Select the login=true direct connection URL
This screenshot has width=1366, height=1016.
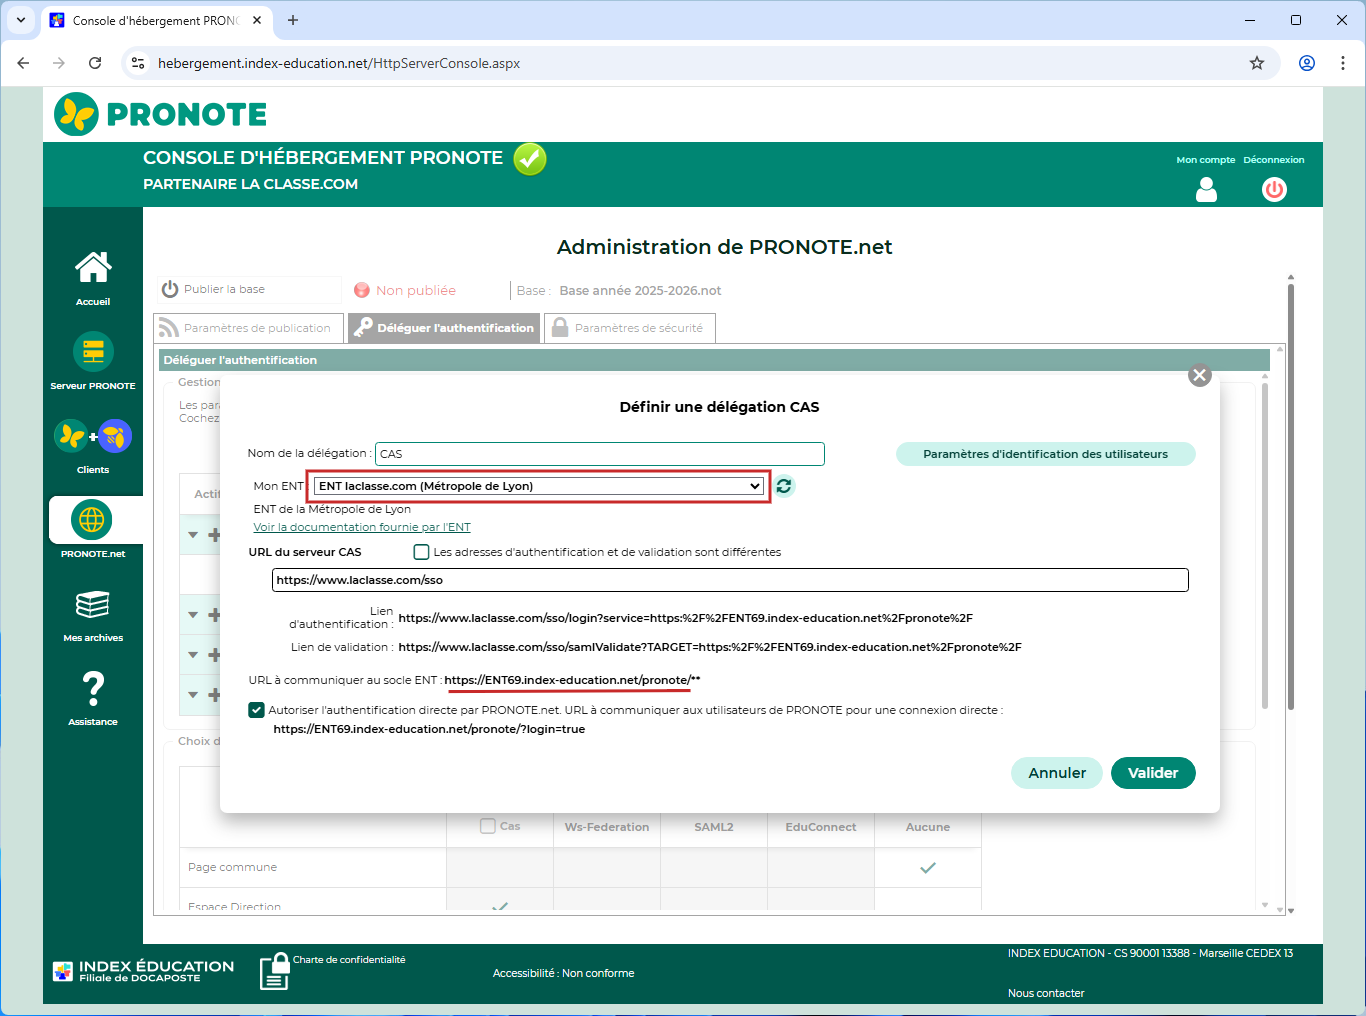pyautogui.click(x=429, y=729)
